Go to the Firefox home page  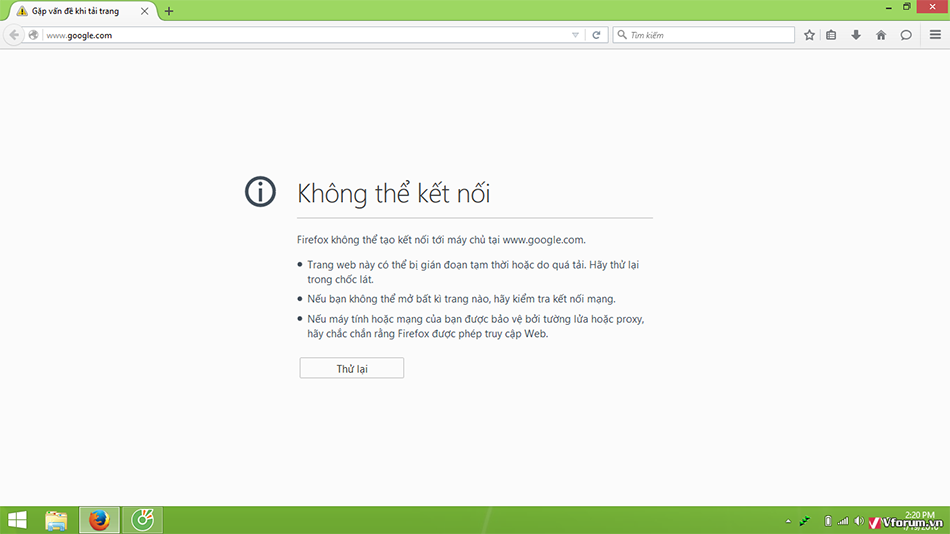pos(881,35)
